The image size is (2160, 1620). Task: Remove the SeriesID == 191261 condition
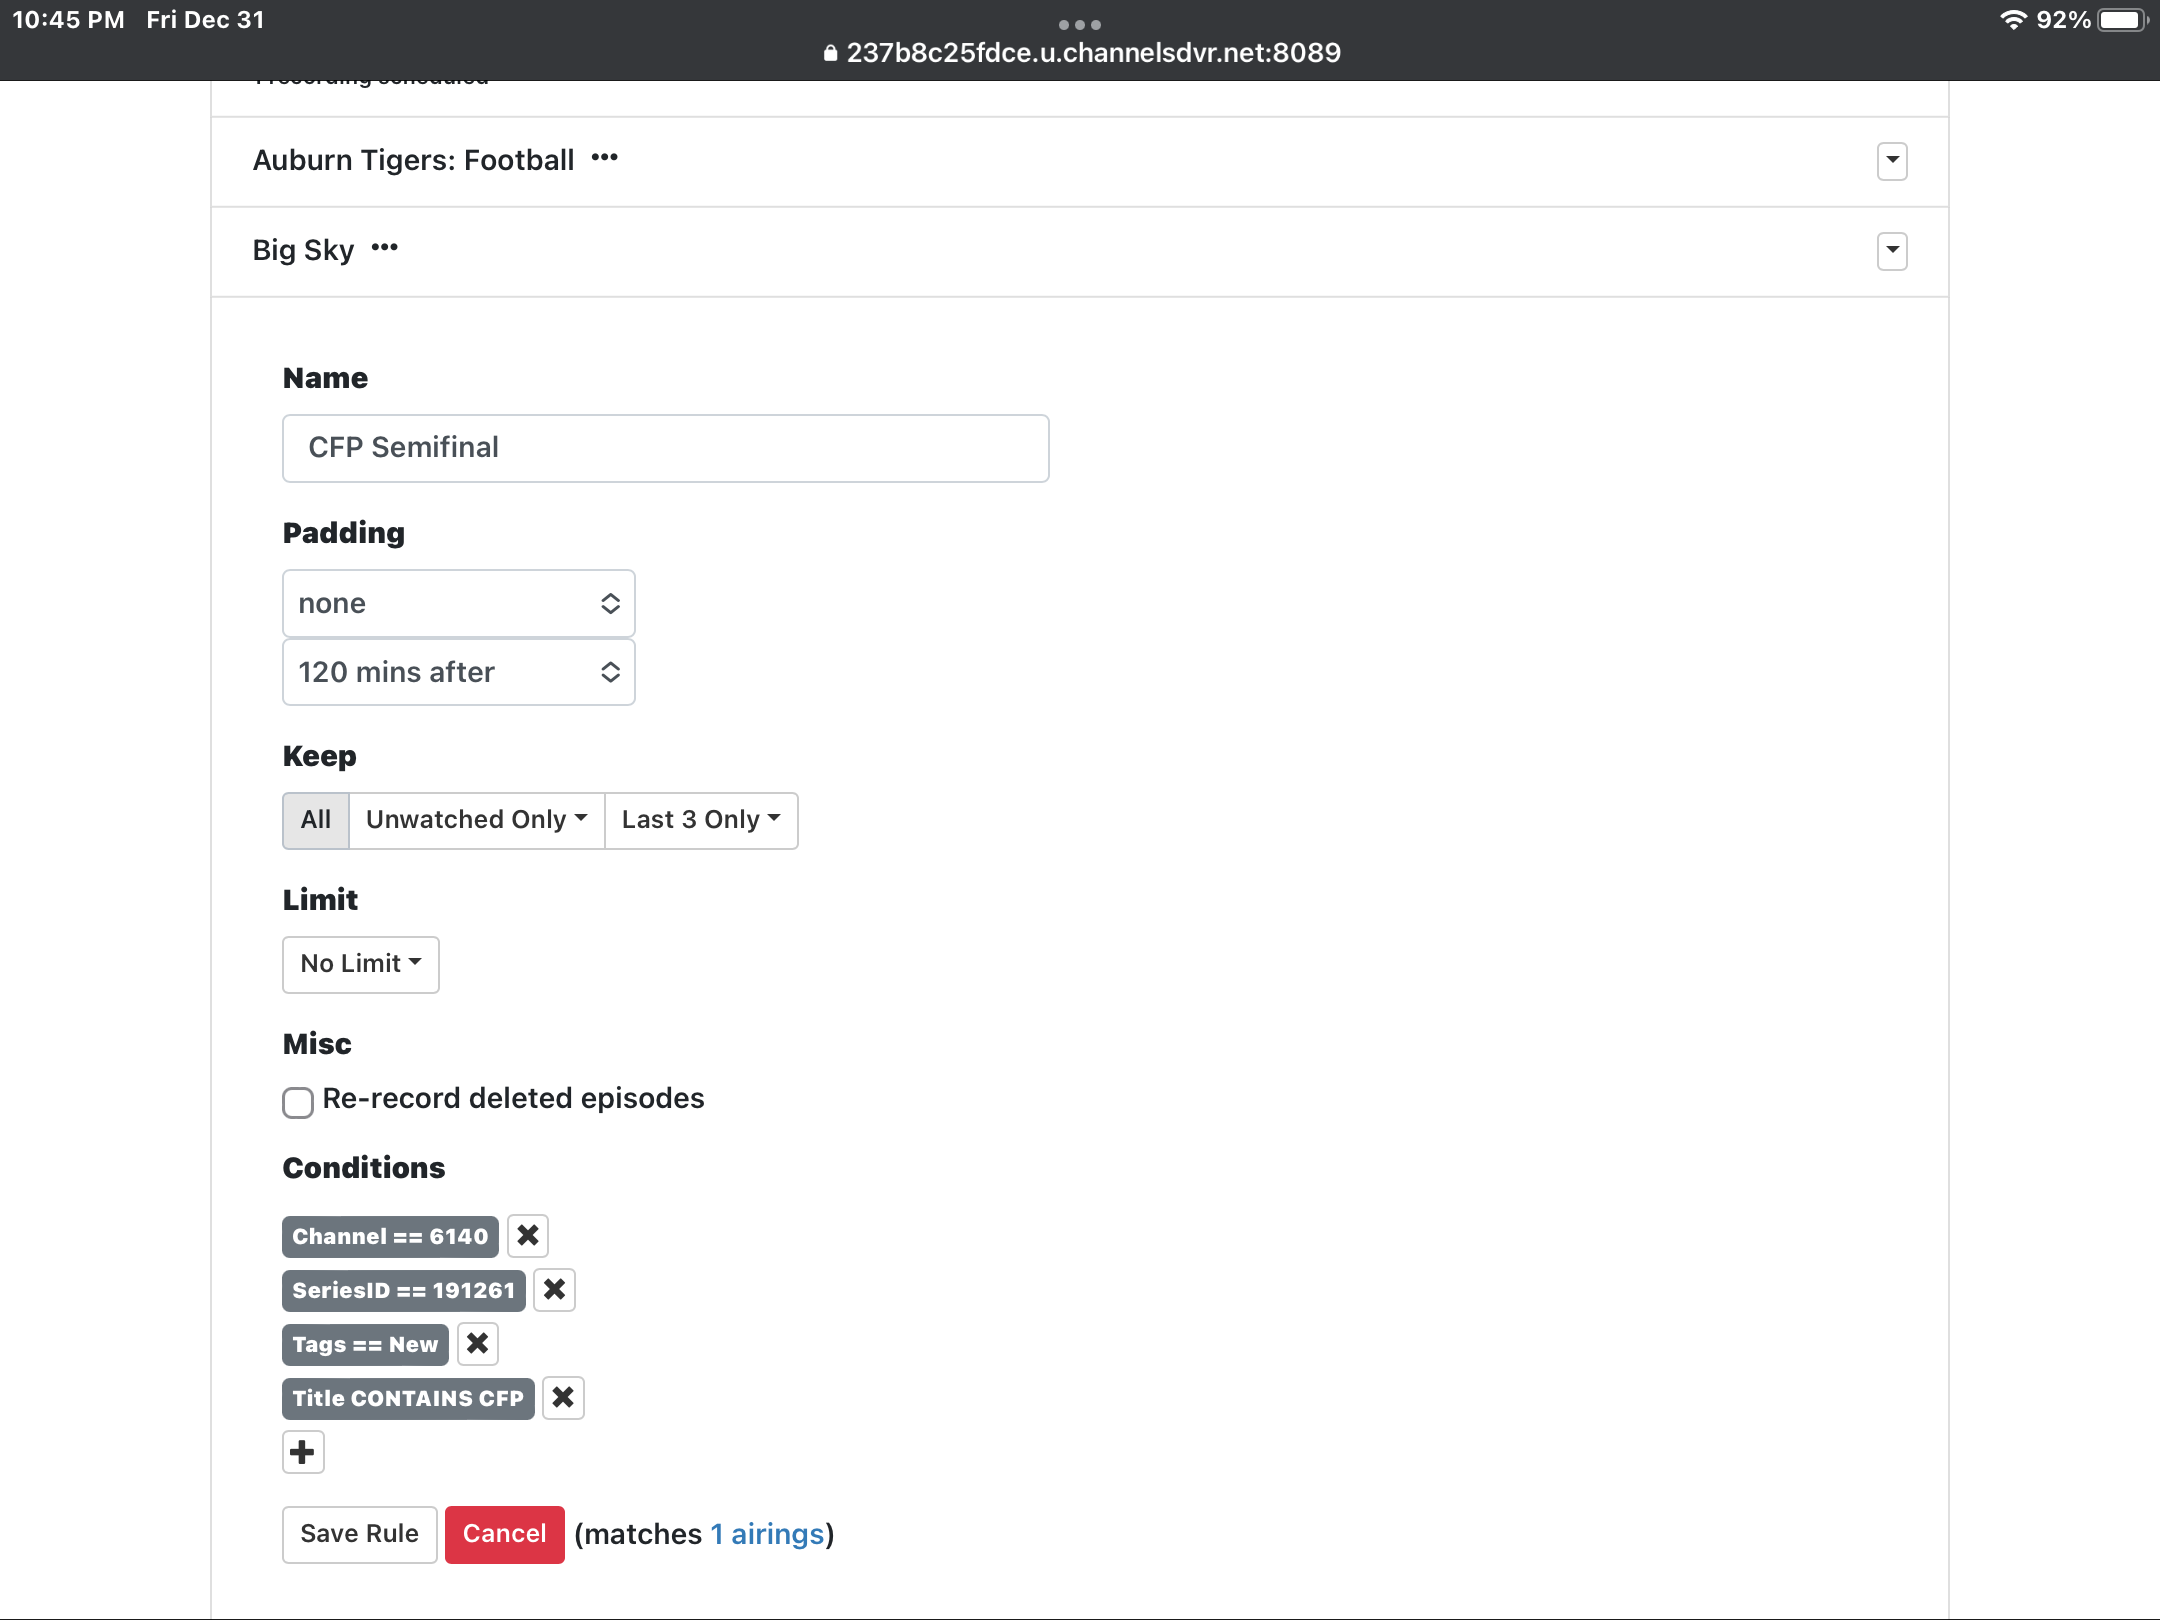point(554,1290)
